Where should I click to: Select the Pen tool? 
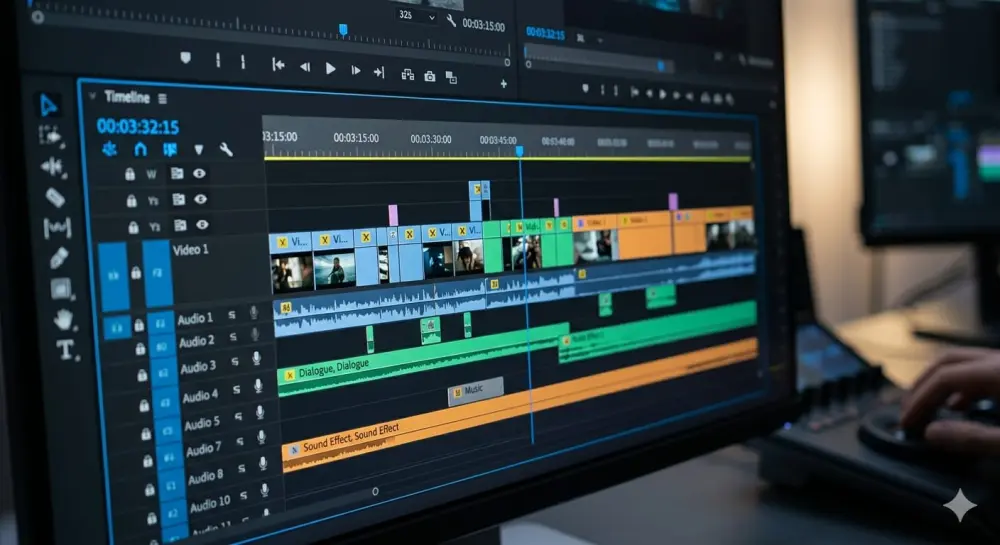[x=59, y=258]
